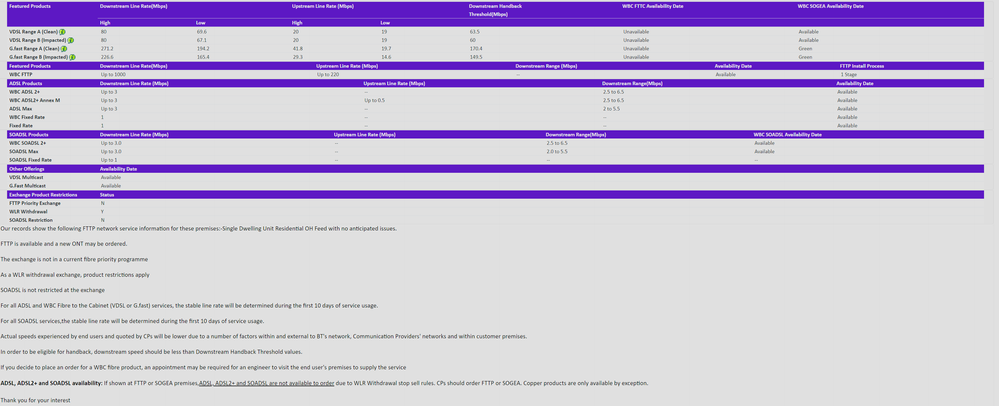Image resolution: width=999 pixels, height=406 pixels.
Task: Select the value '165.4' in G.fast Range B
Action: pos(203,57)
